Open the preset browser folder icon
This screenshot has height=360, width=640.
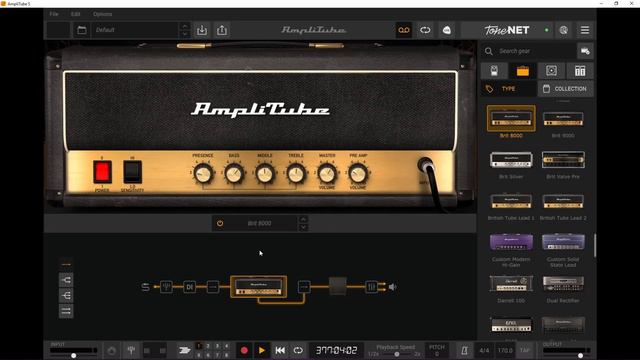[82, 30]
